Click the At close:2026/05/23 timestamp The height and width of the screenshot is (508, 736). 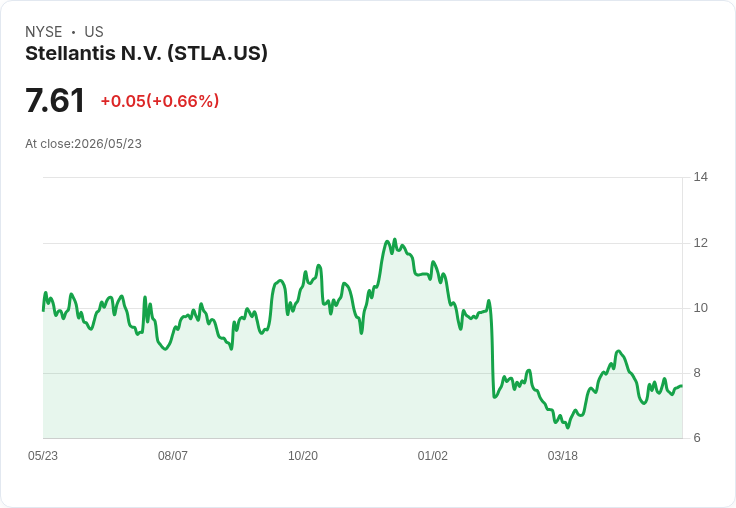click(x=84, y=144)
